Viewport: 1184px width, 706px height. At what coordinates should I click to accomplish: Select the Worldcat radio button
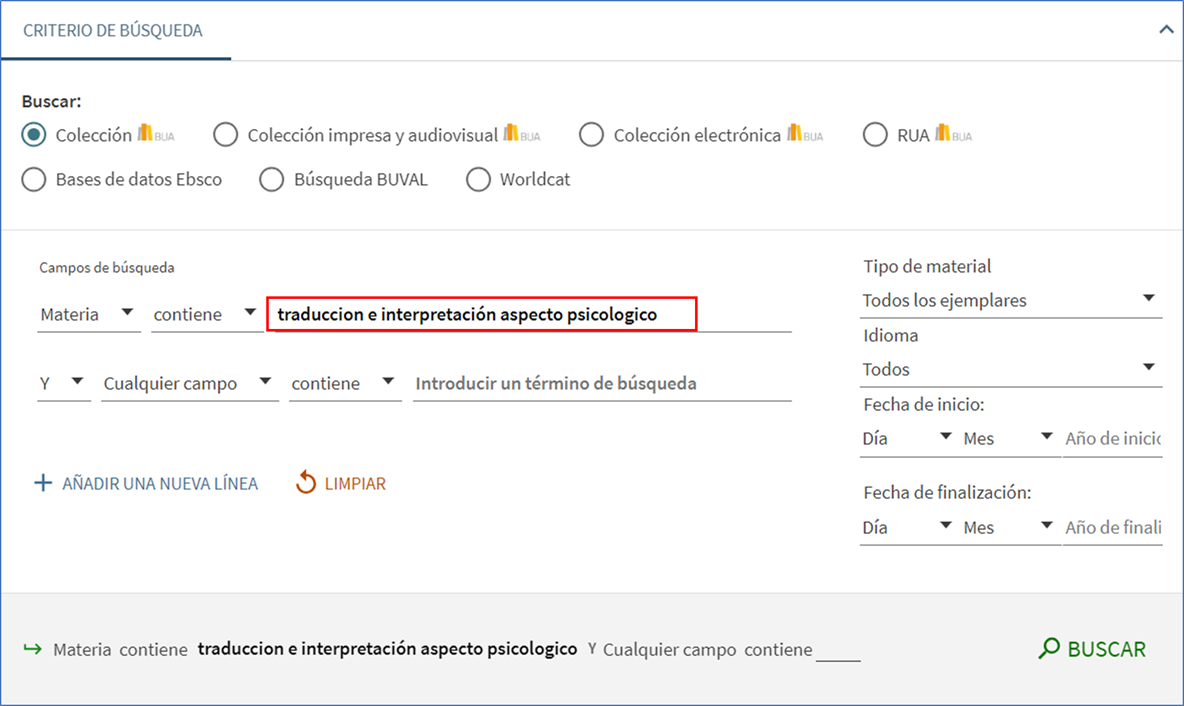pyautogui.click(x=479, y=180)
